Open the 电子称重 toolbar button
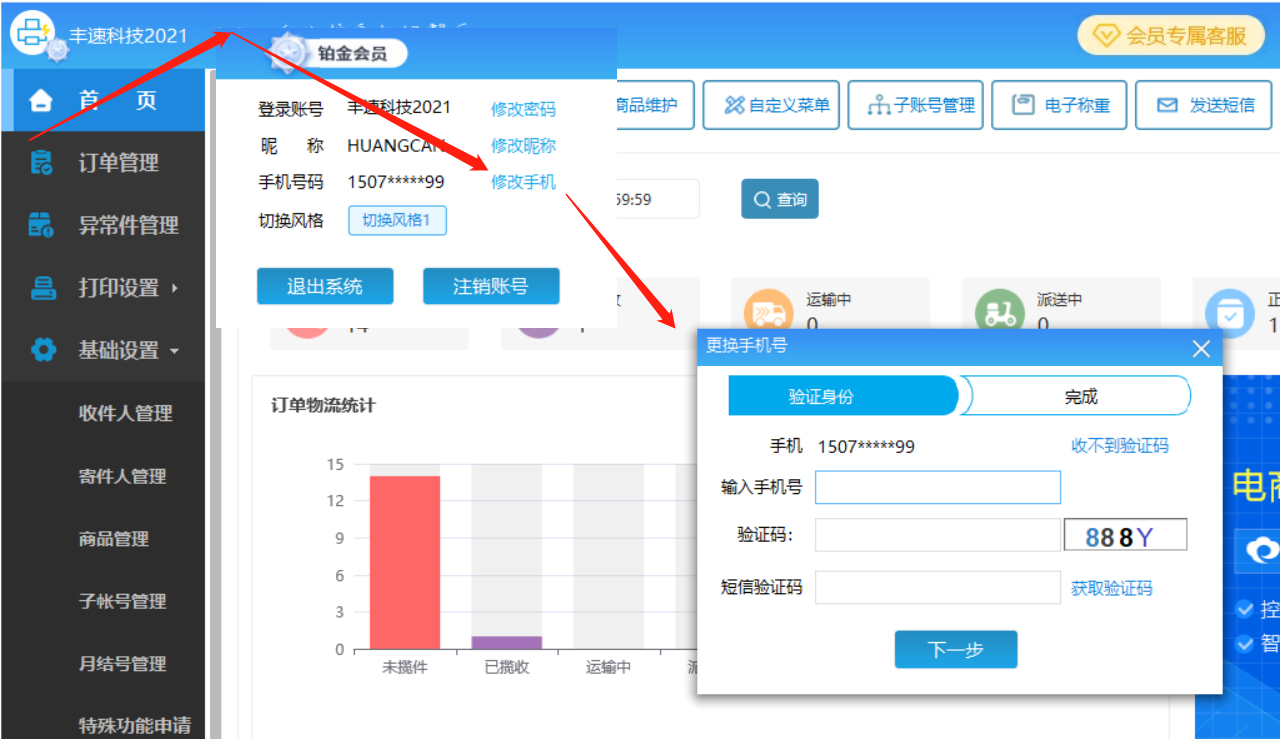Viewport: 1280px width, 739px height. 1060,105
